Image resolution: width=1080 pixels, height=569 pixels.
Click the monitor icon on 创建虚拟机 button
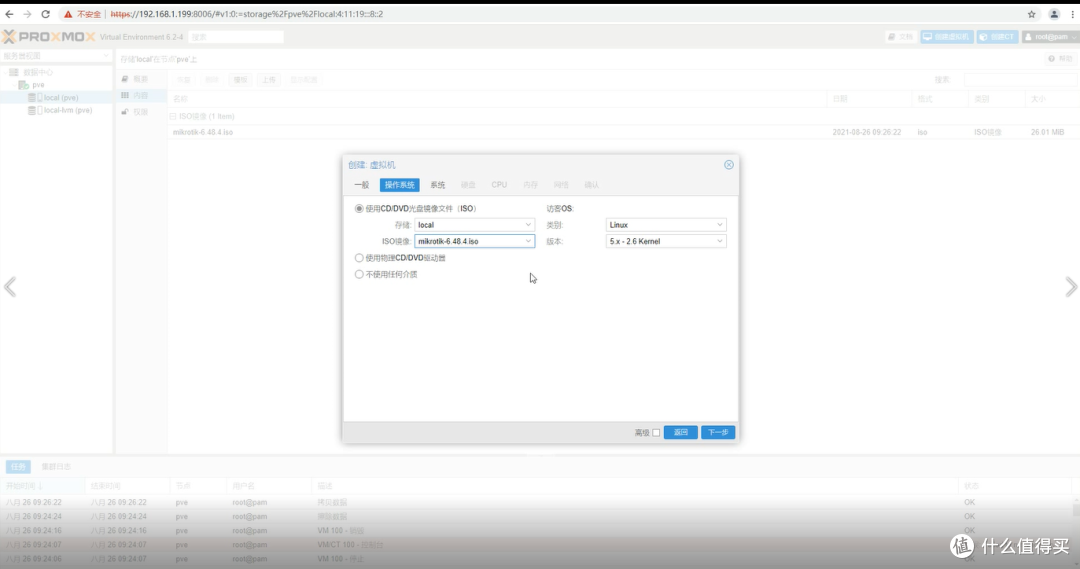[x=928, y=37]
